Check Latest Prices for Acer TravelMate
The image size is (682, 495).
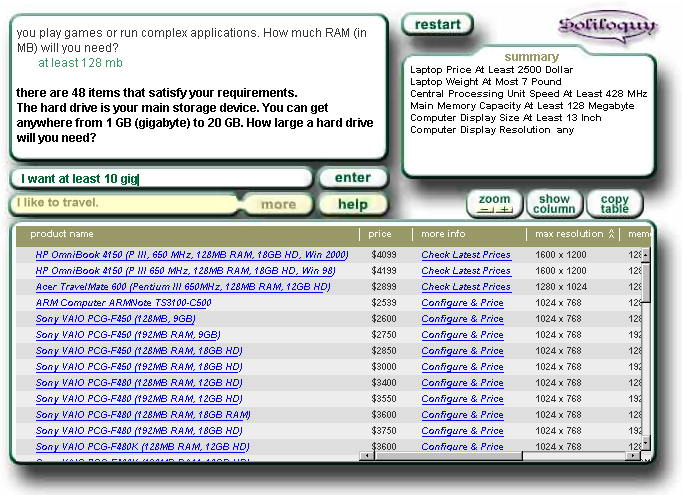(x=466, y=287)
